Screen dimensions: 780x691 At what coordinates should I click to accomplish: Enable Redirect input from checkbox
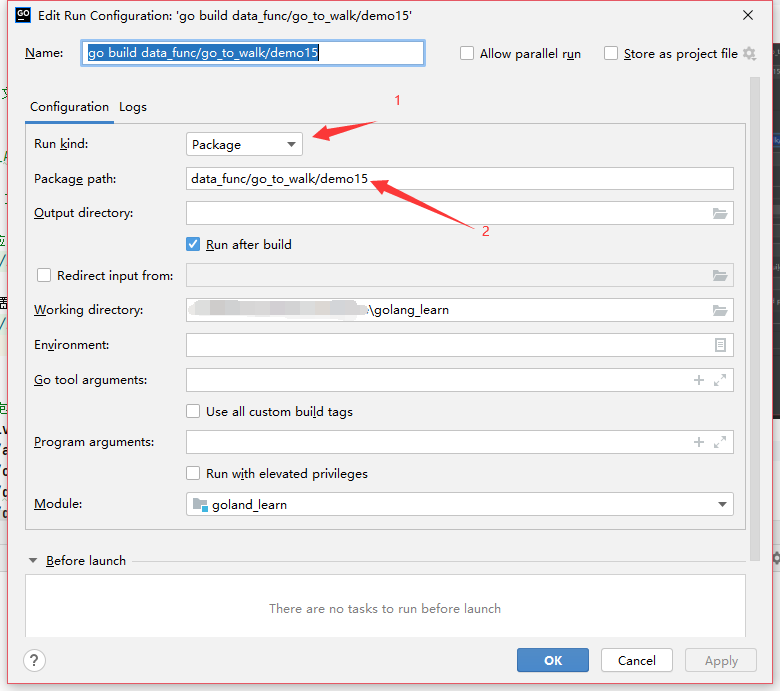point(44,276)
